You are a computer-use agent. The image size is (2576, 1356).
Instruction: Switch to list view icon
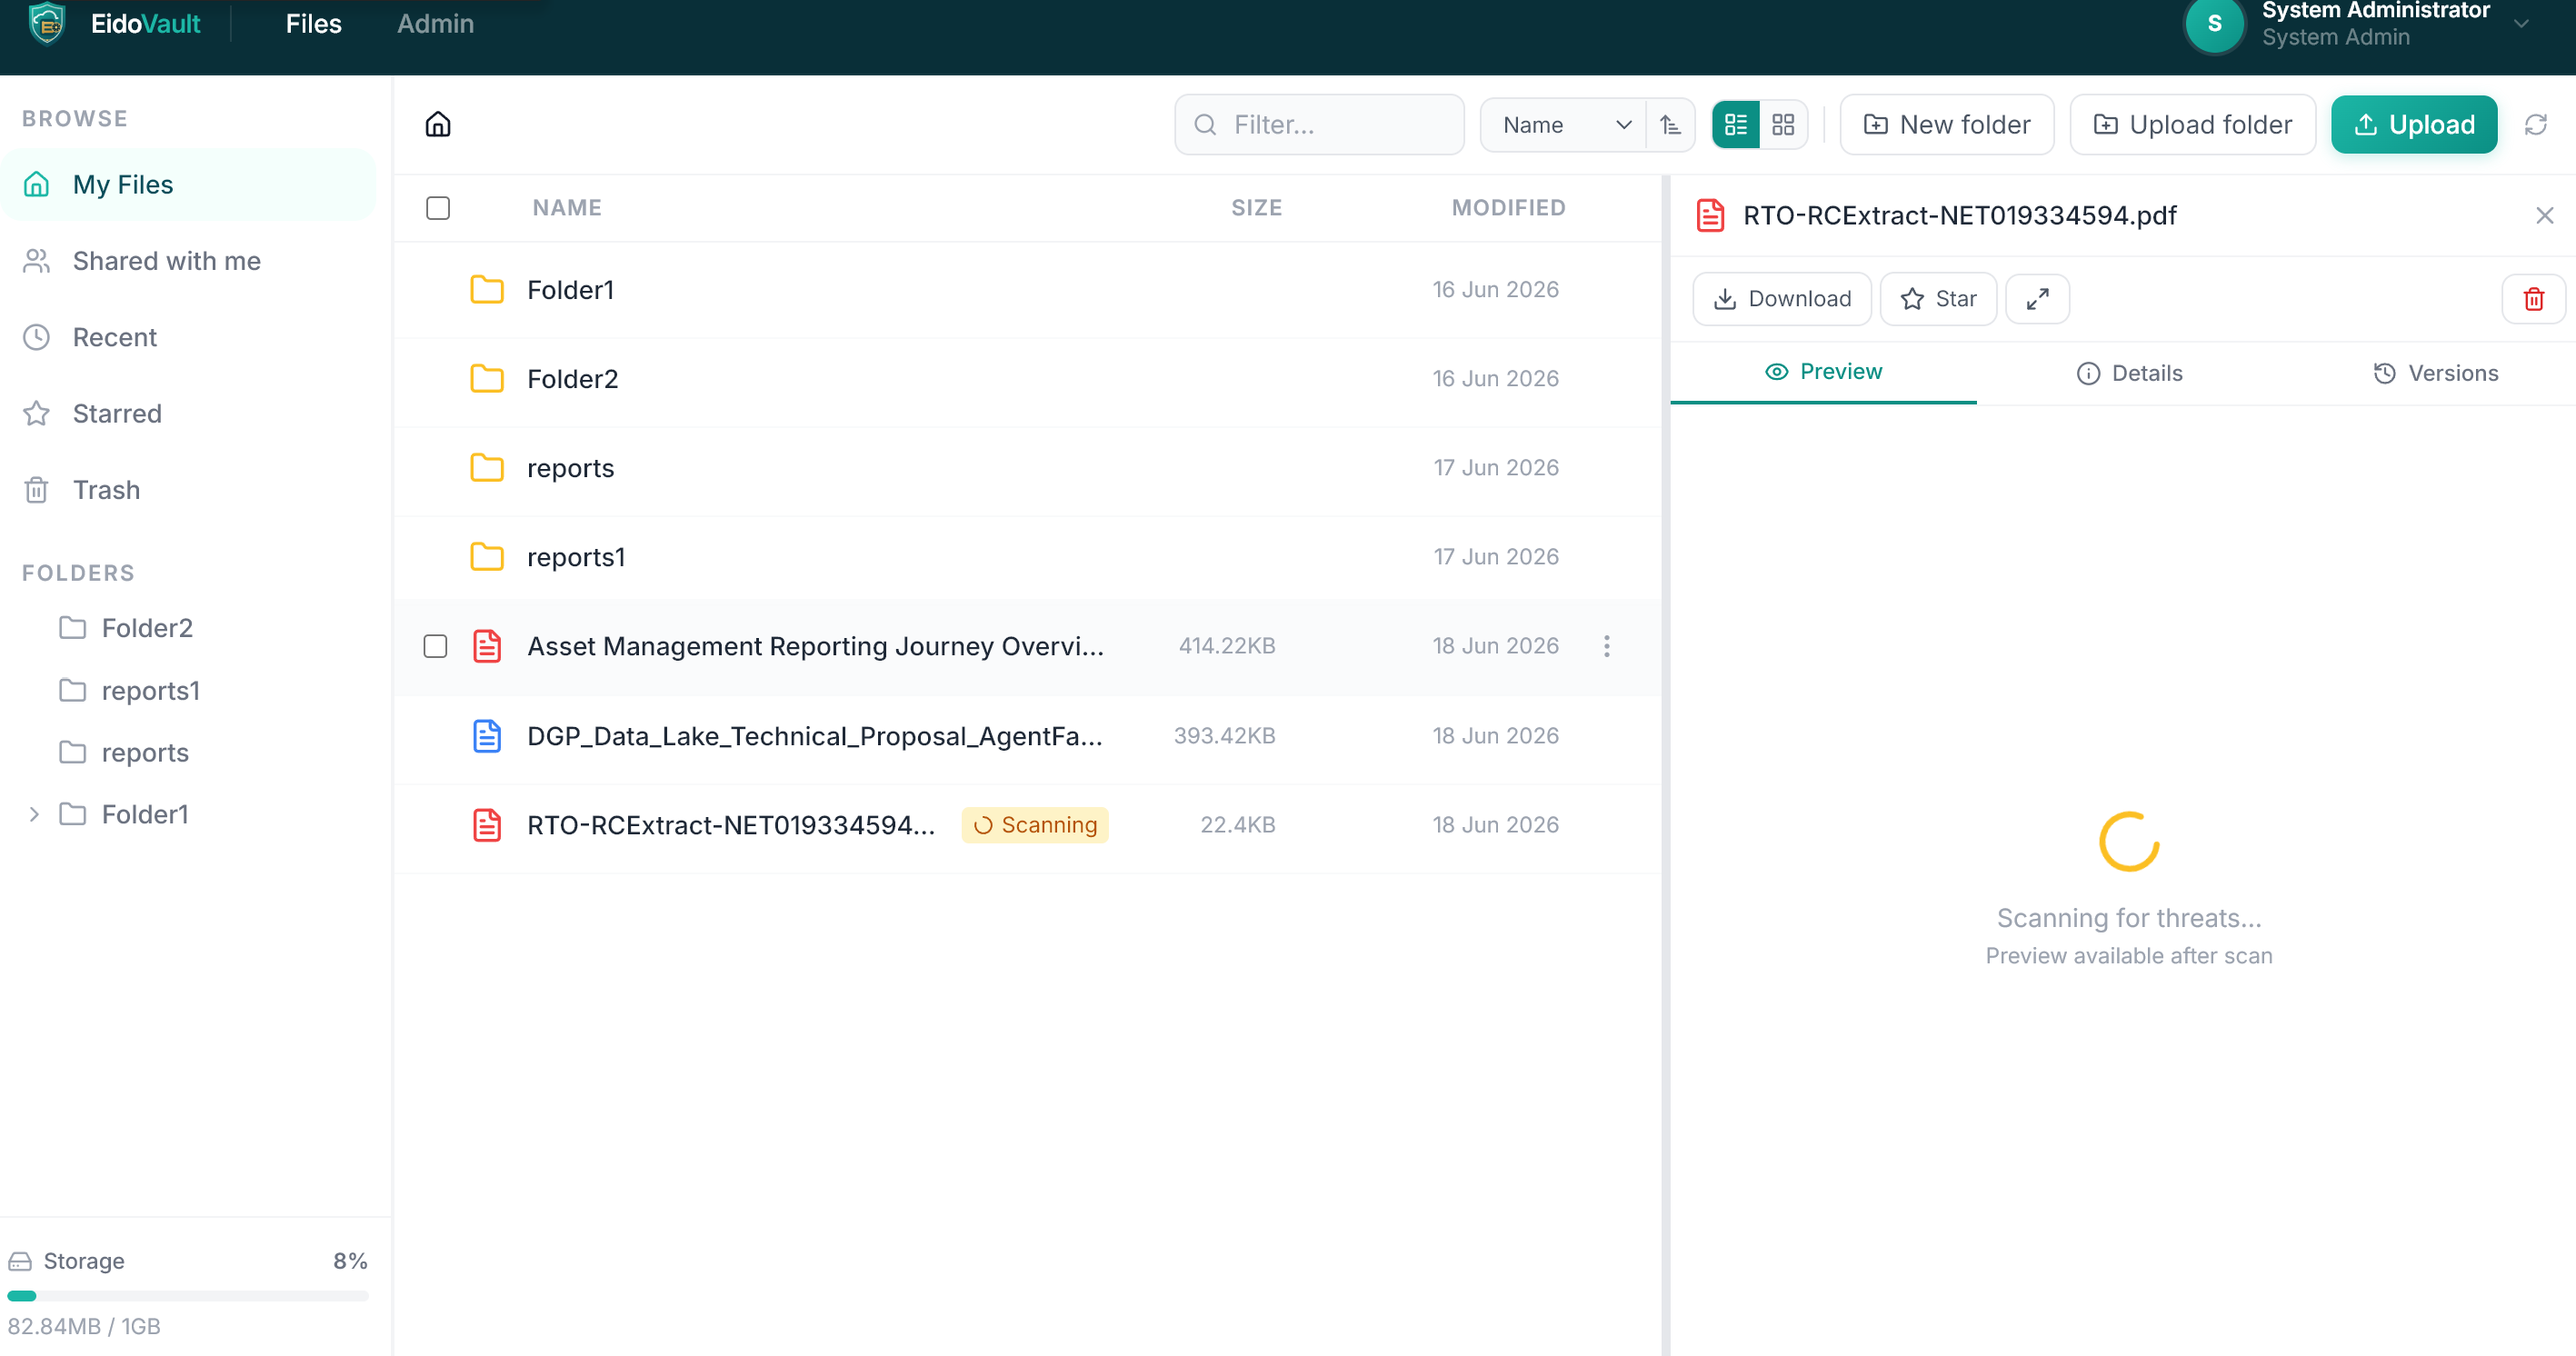1736,124
